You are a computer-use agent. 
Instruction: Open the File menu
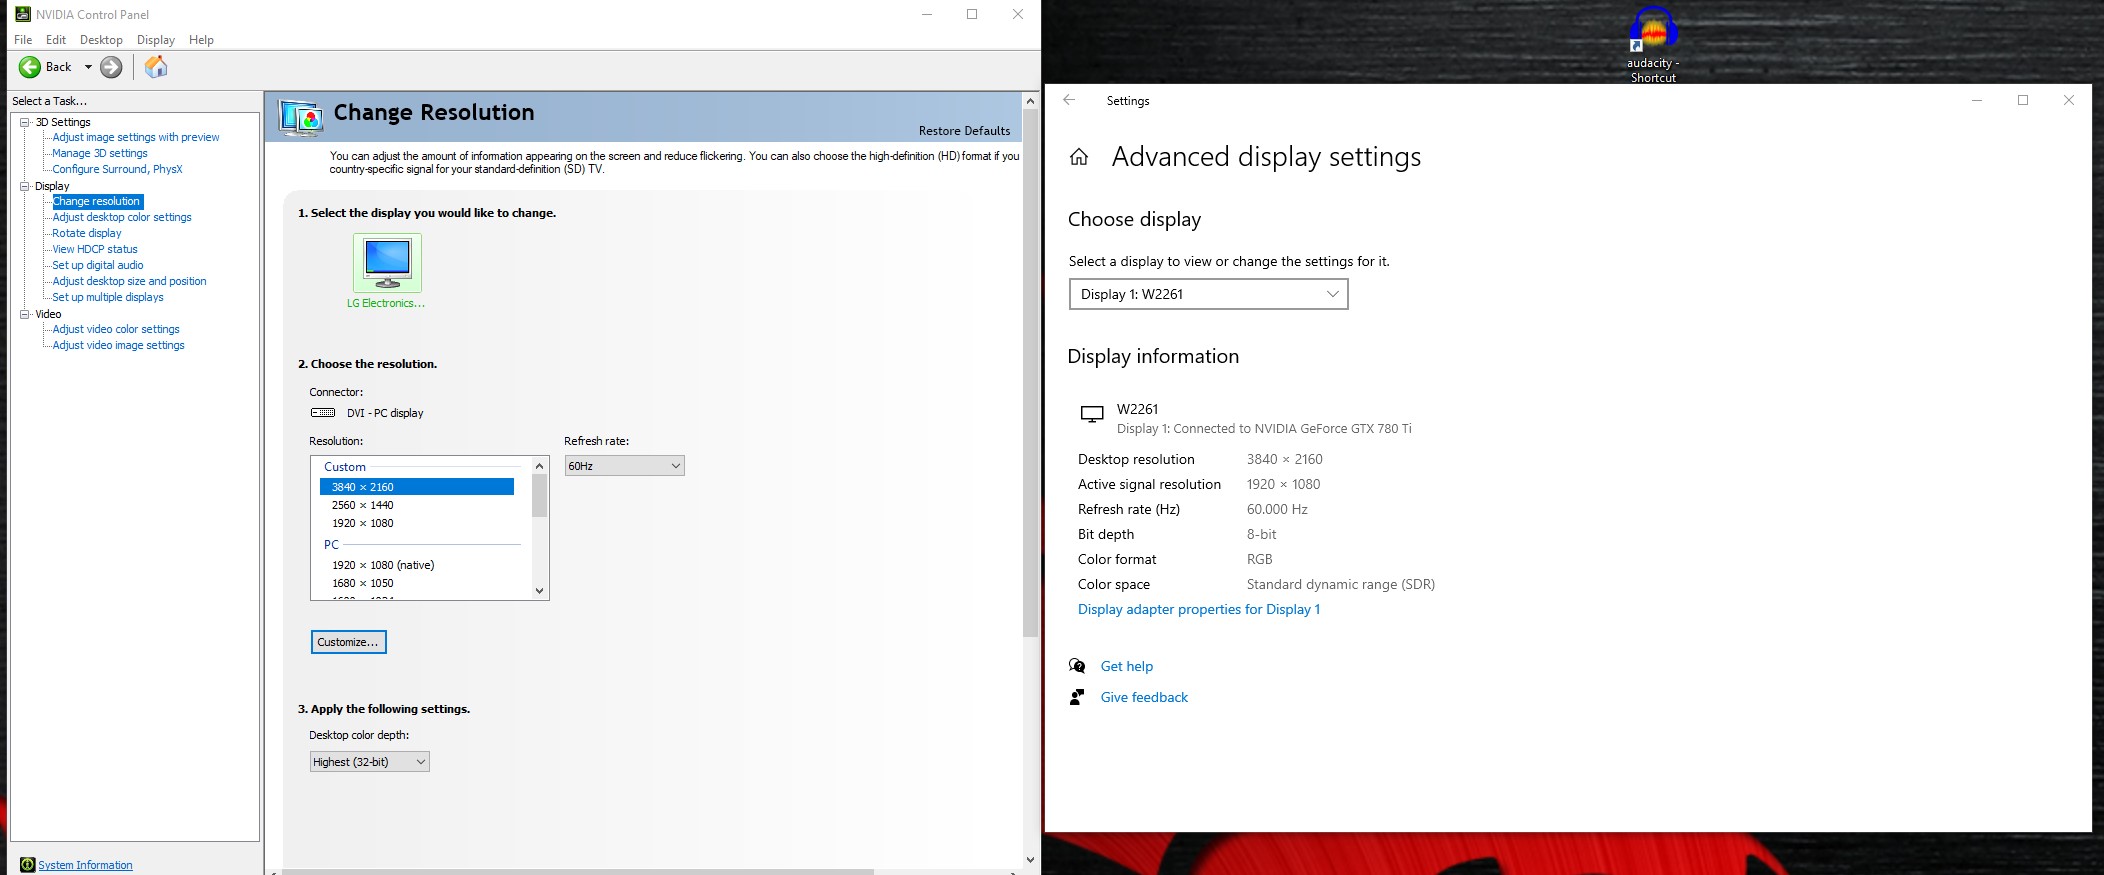tap(23, 40)
